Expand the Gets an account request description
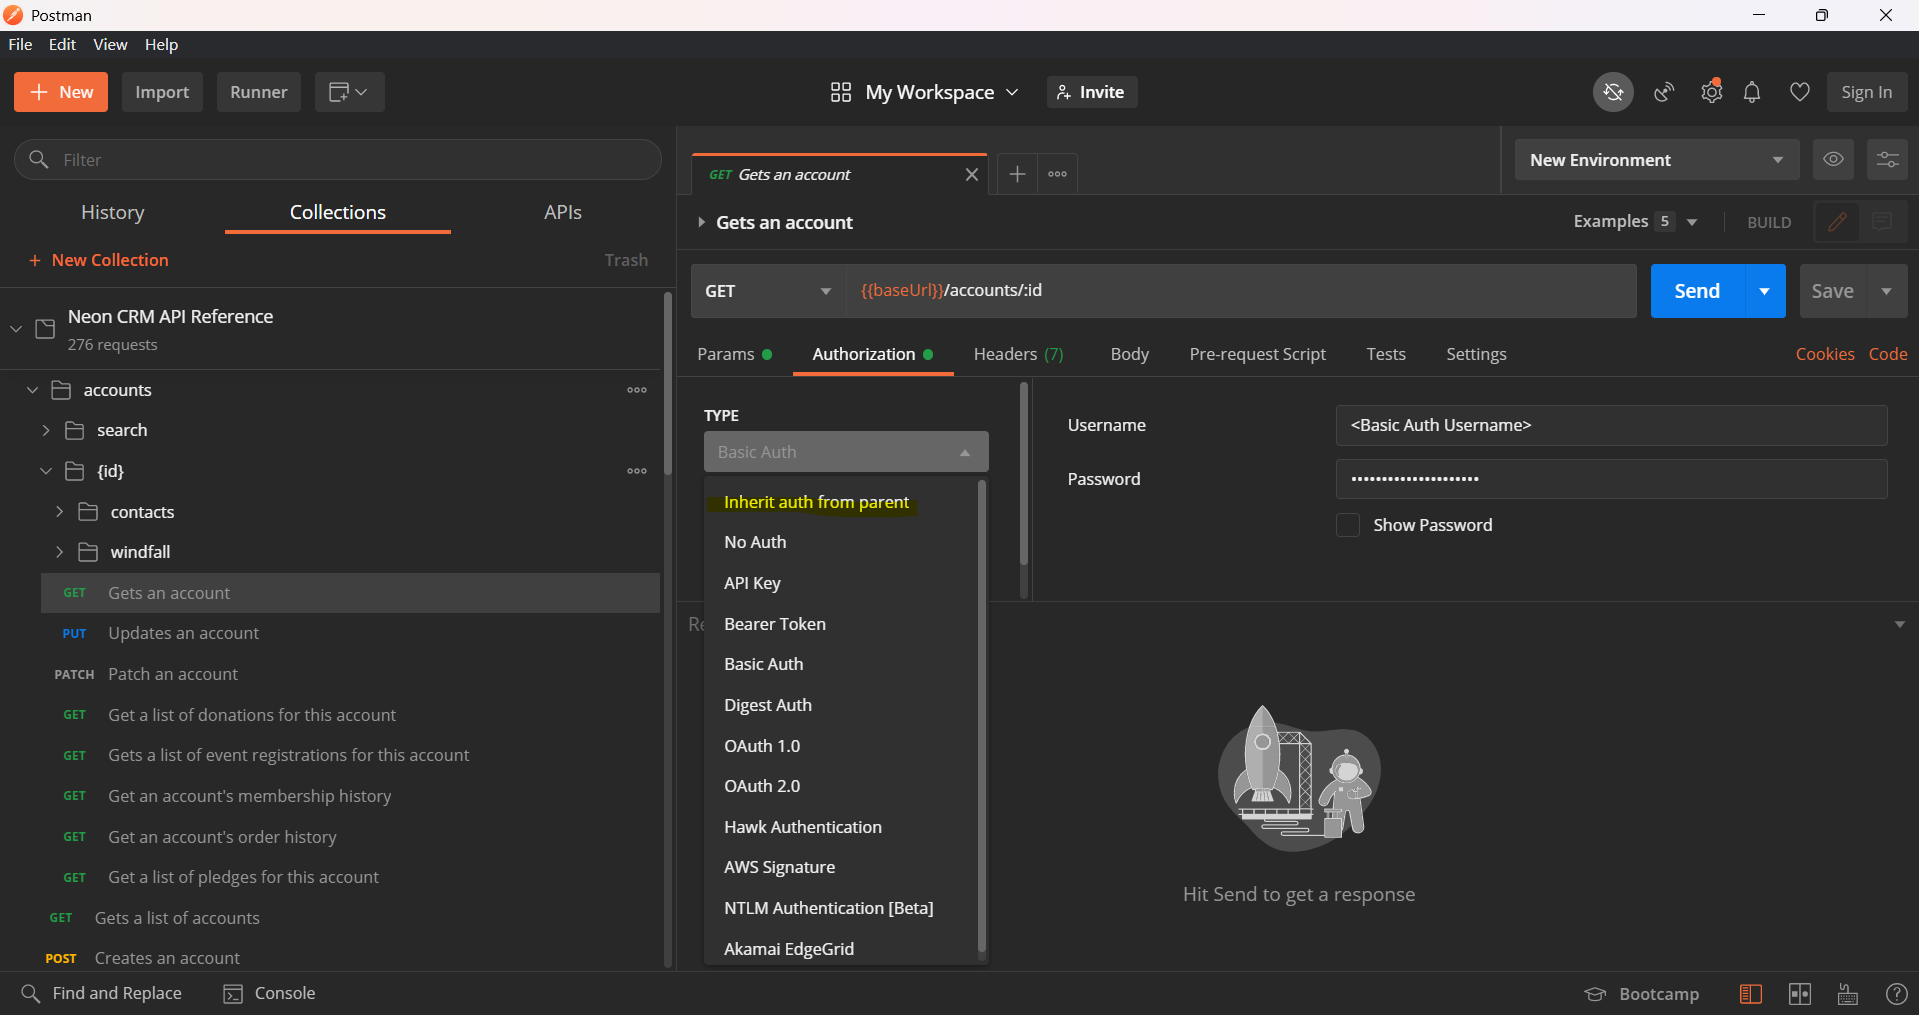Viewport: 1919px width, 1015px height. (x=701, y=222)
